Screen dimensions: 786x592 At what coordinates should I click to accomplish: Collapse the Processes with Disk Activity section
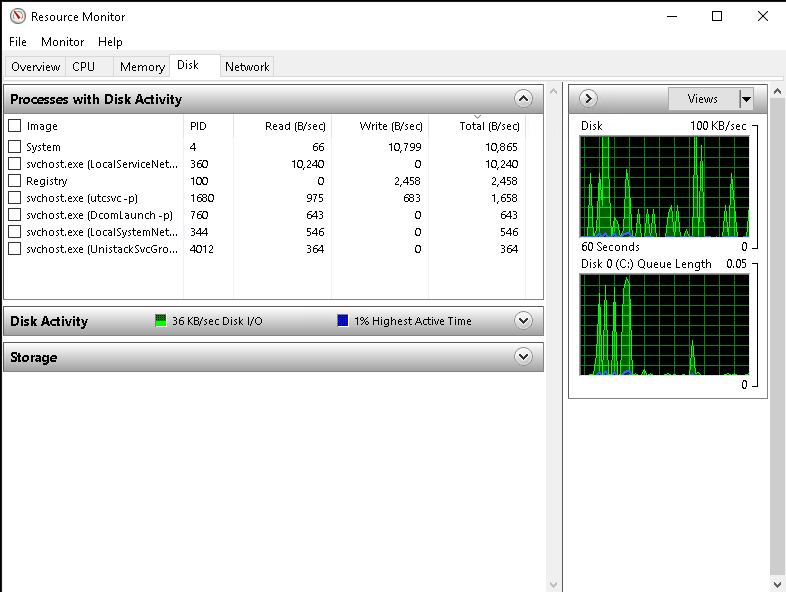pyautogui.click(x=522, y=99)
